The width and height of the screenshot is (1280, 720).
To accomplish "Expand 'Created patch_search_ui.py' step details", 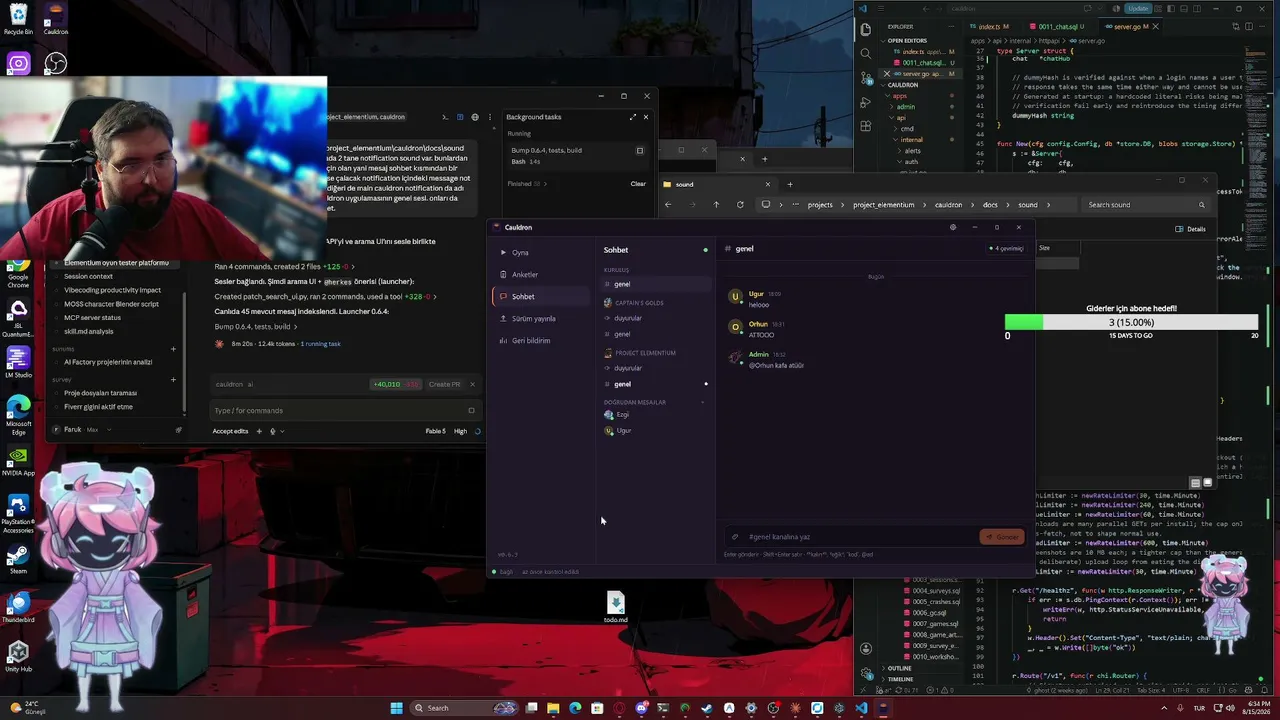I will [x=325, y=297].
